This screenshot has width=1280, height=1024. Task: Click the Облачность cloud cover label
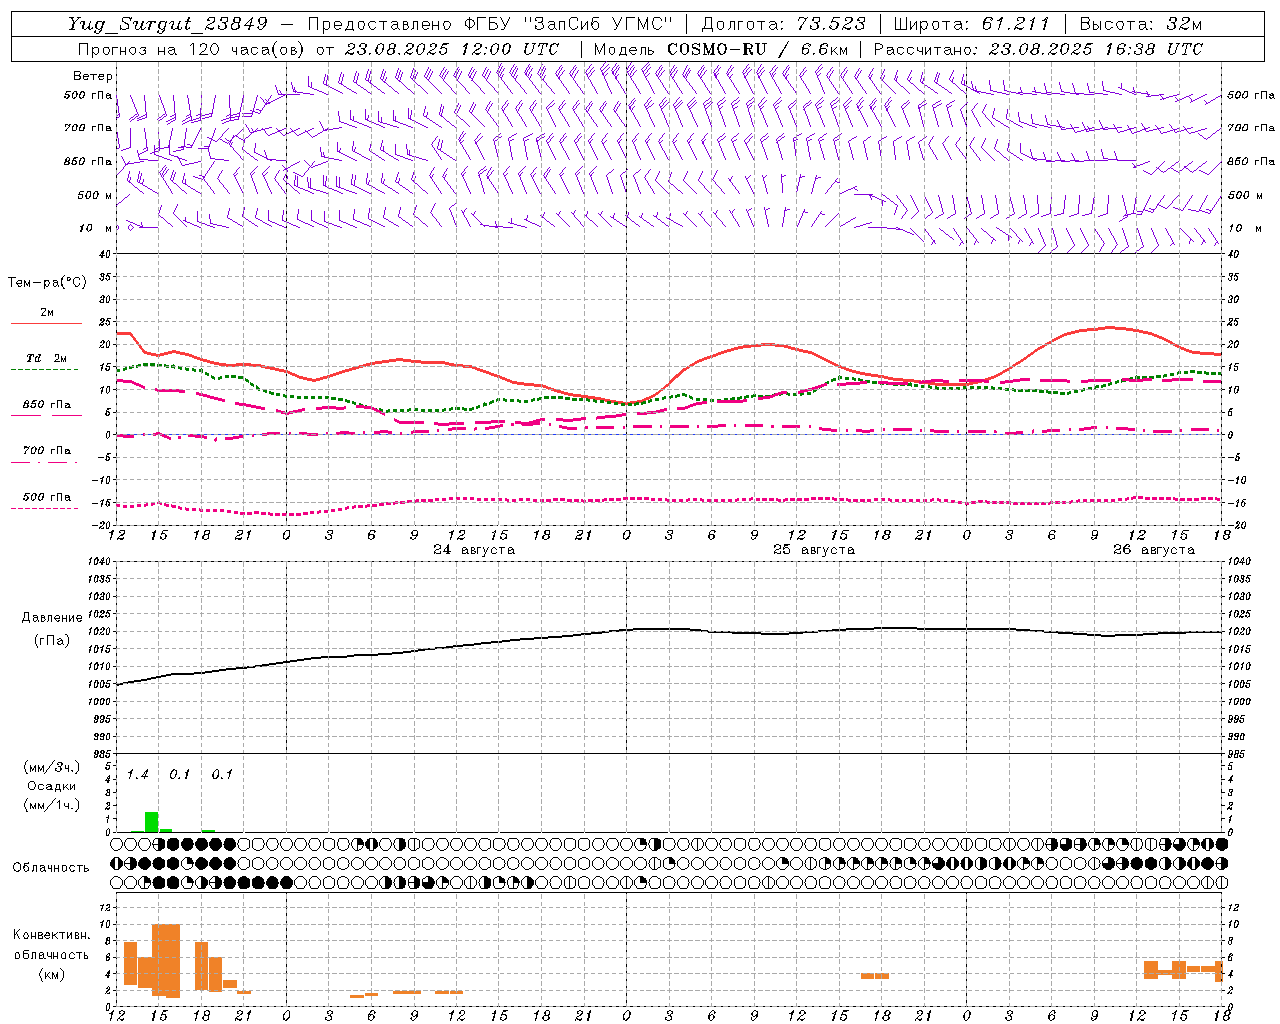point(51,868)
